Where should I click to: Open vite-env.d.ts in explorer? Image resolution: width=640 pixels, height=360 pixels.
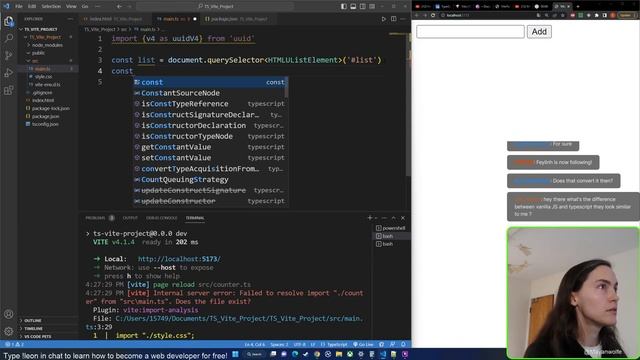pyautogui.click(x=47, y=84)
